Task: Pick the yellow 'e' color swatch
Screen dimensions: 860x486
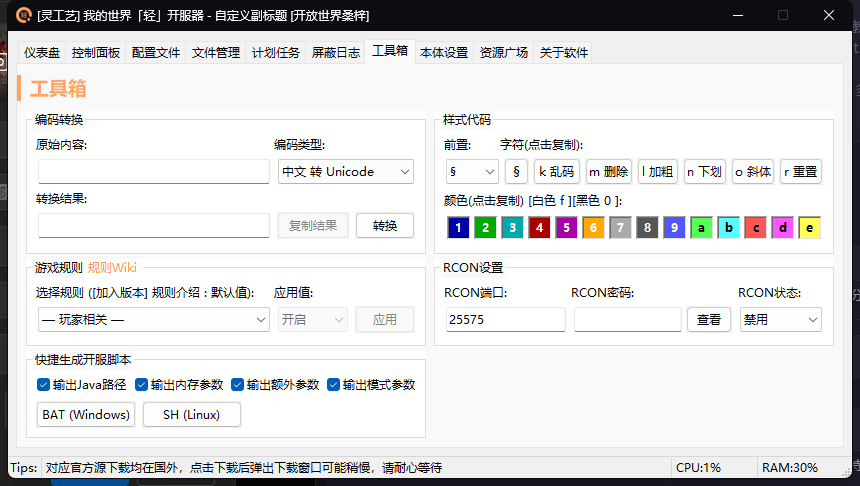Action: tap(809, 228)
